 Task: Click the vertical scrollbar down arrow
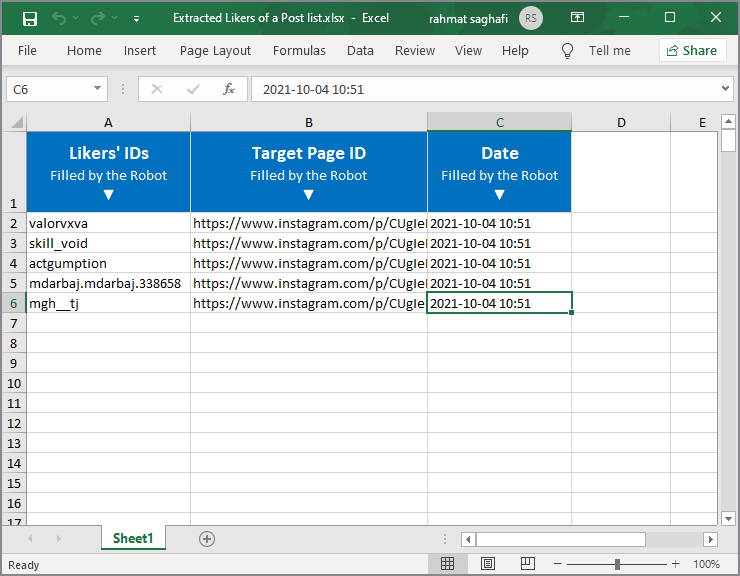click(x=728, y=518)
